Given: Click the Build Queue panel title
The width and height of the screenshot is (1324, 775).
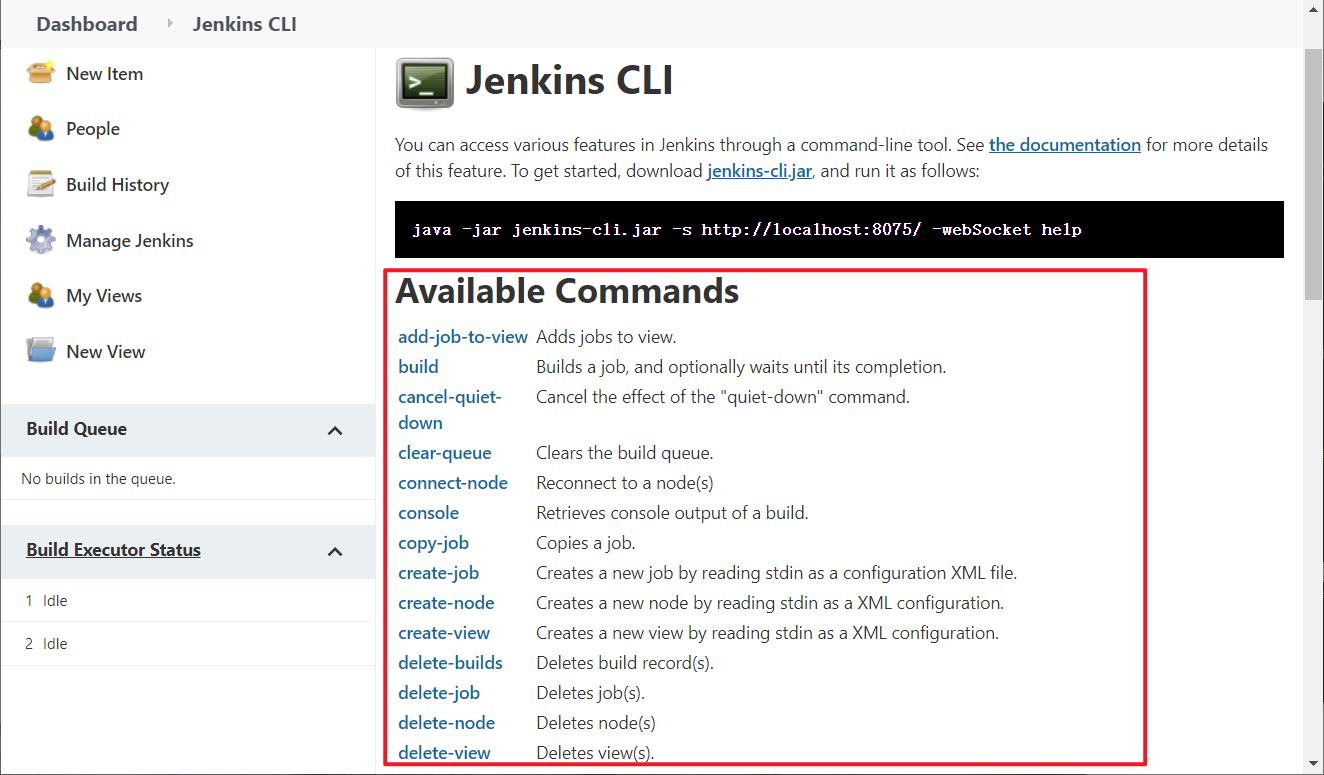Looking at the screenshot, I should click(77, 429).
